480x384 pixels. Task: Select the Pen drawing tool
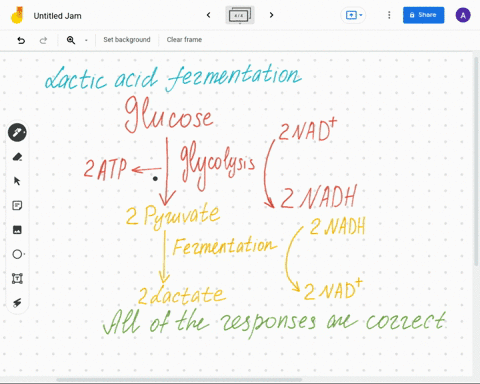click(x=17, y=133)
